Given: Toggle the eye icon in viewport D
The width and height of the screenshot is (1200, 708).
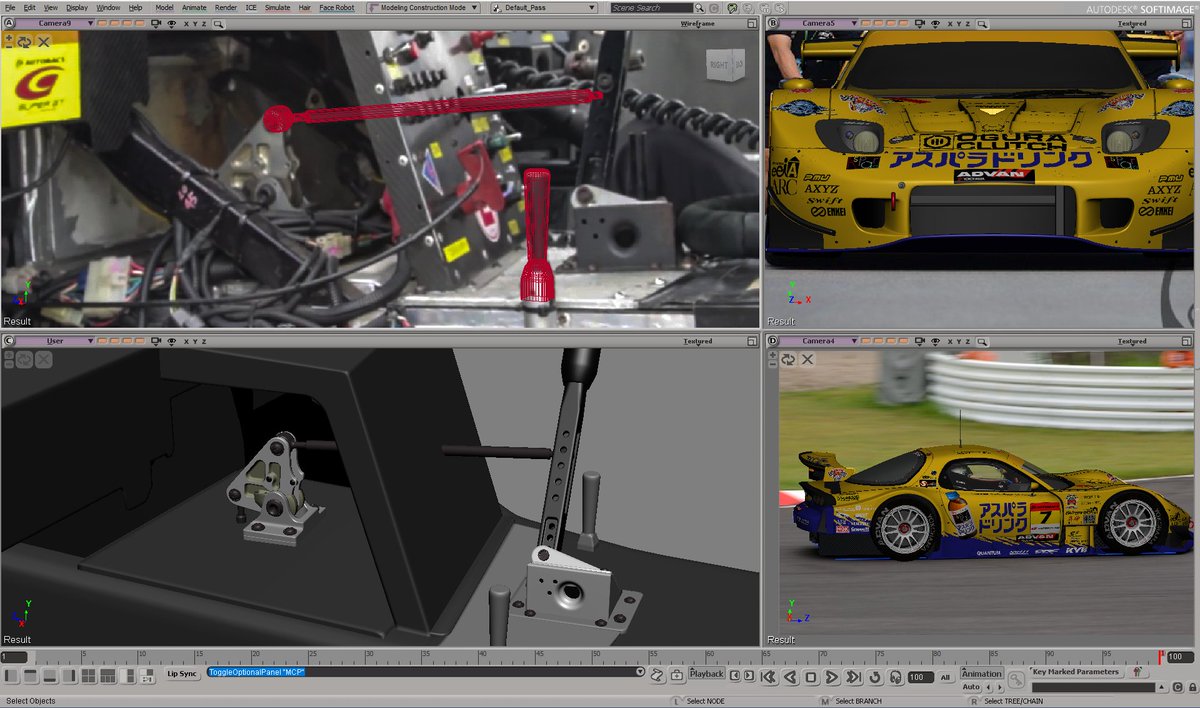Looking at the screenshot, I should pos(936,341).
